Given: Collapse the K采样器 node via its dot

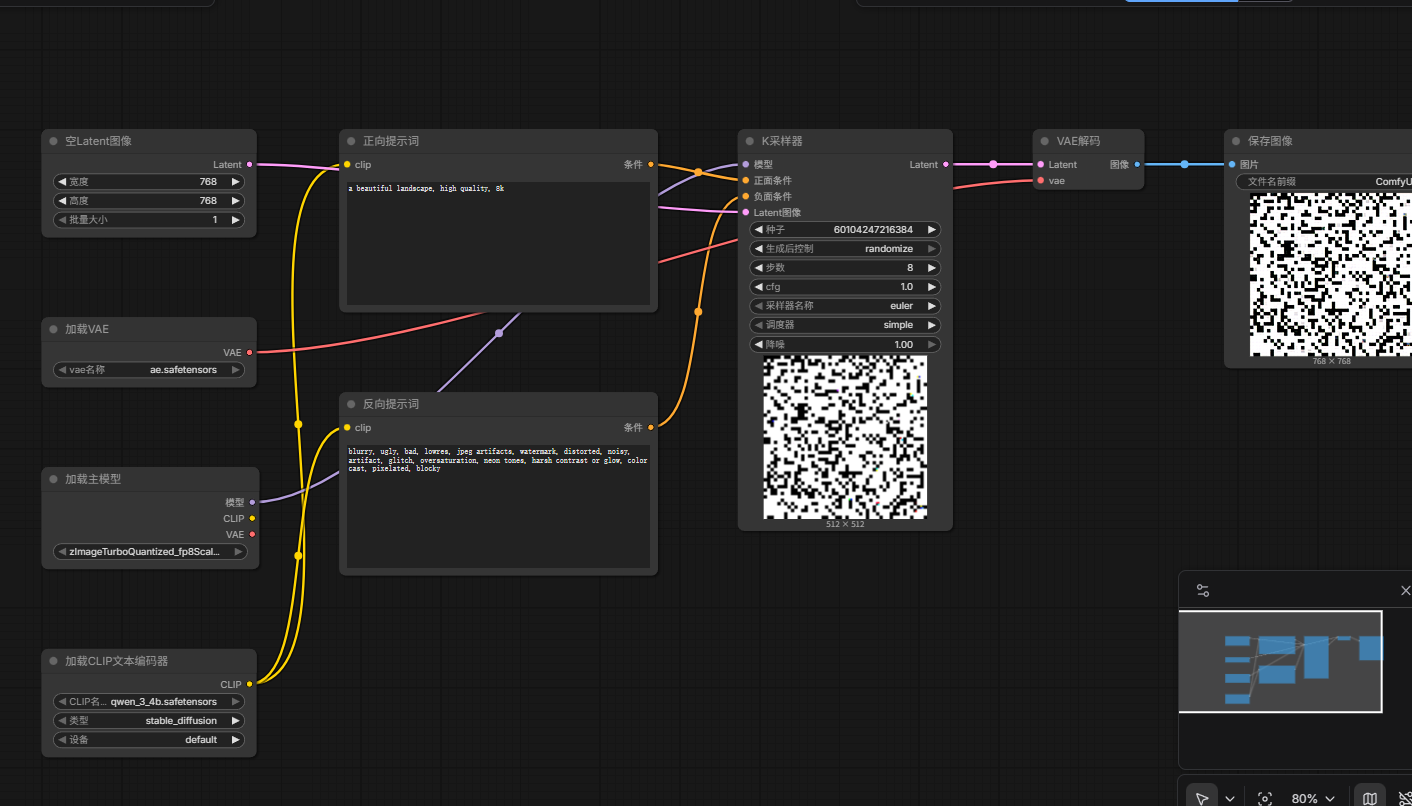Looking at the screenshot, I should point(750,141).
